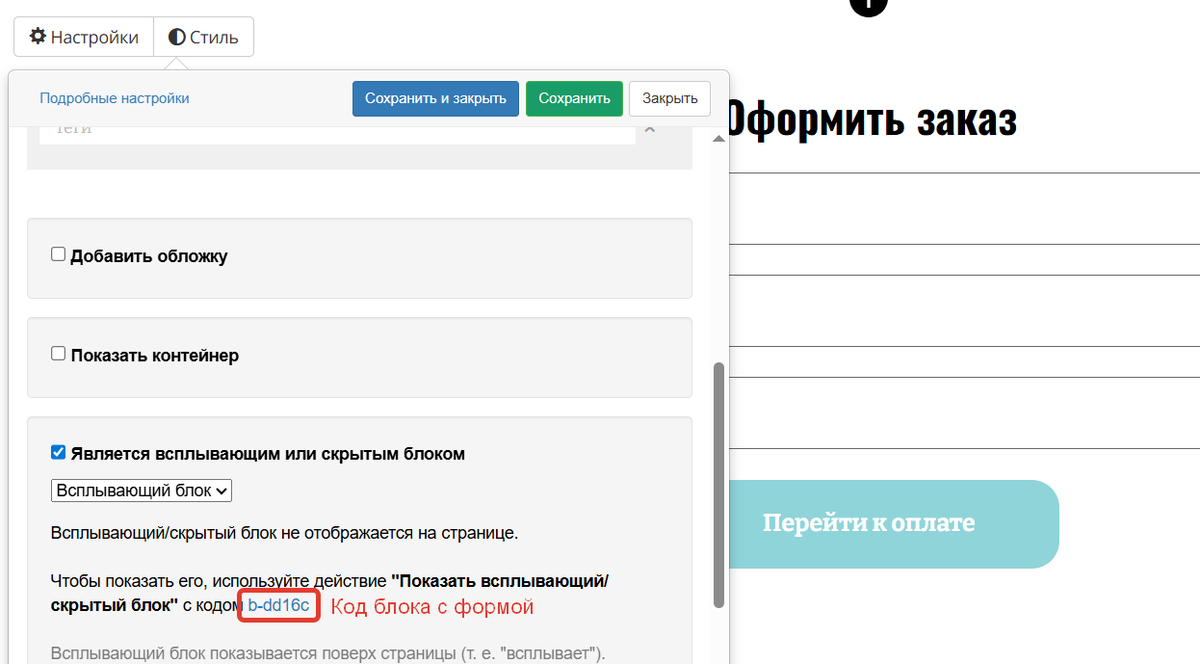
Task: Uncheck Является всплывающим или скрытым блоком
Action: point(58,452)
